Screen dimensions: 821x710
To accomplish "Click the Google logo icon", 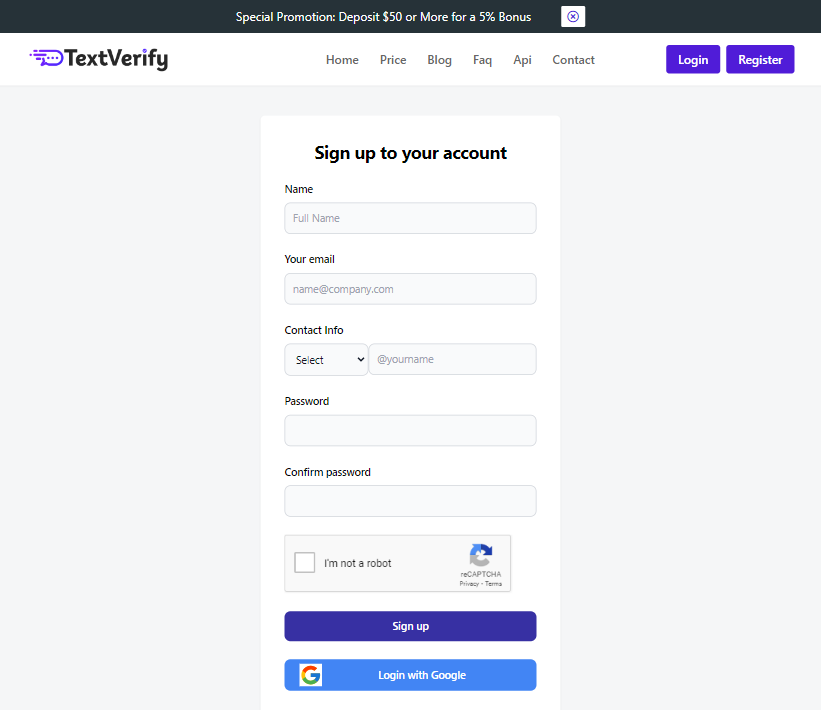I will pyautogui.click(x=311, y=675).
